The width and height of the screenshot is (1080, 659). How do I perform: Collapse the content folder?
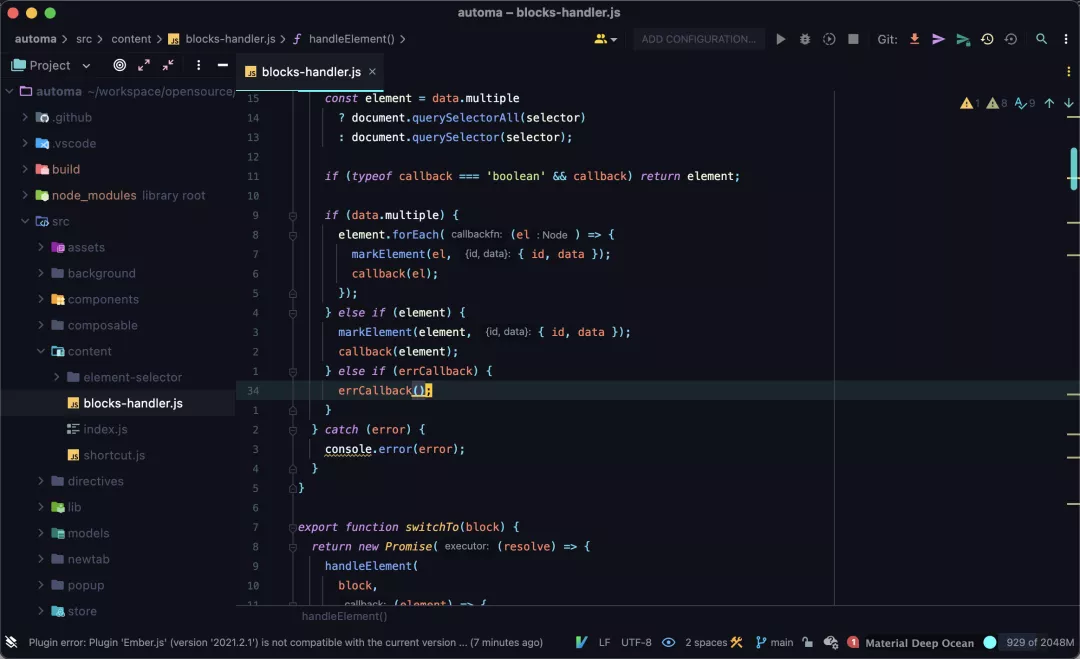(x=41, y=351)
